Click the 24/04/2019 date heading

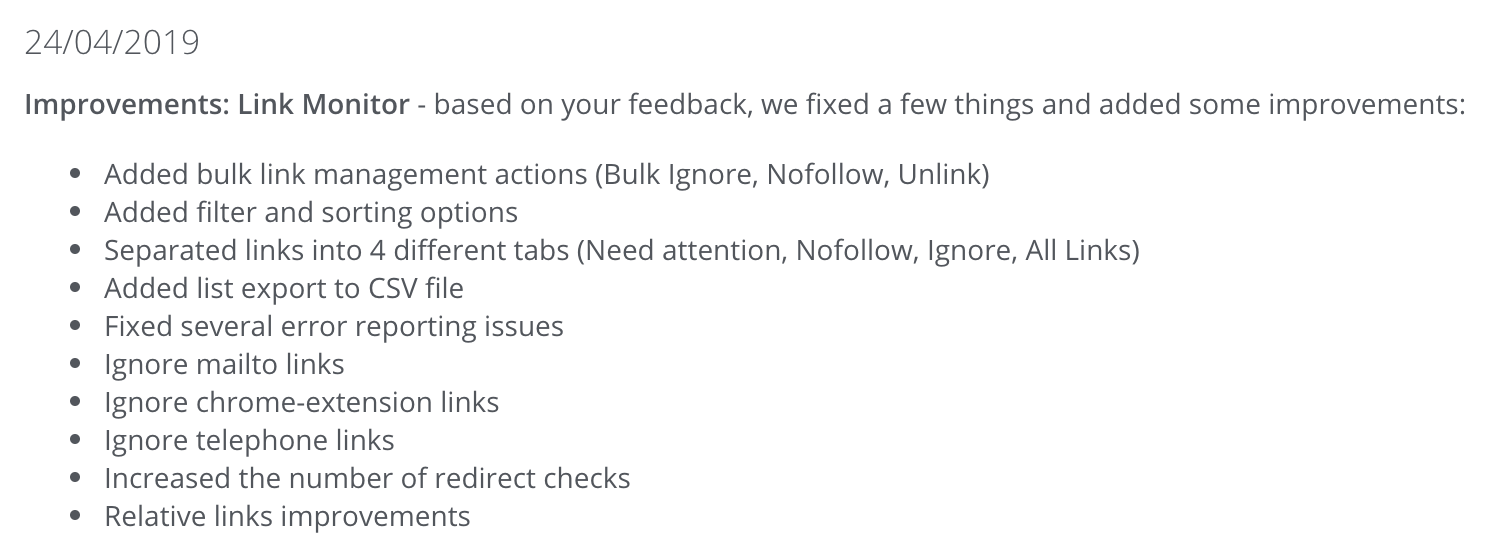(x=112, y=43)
